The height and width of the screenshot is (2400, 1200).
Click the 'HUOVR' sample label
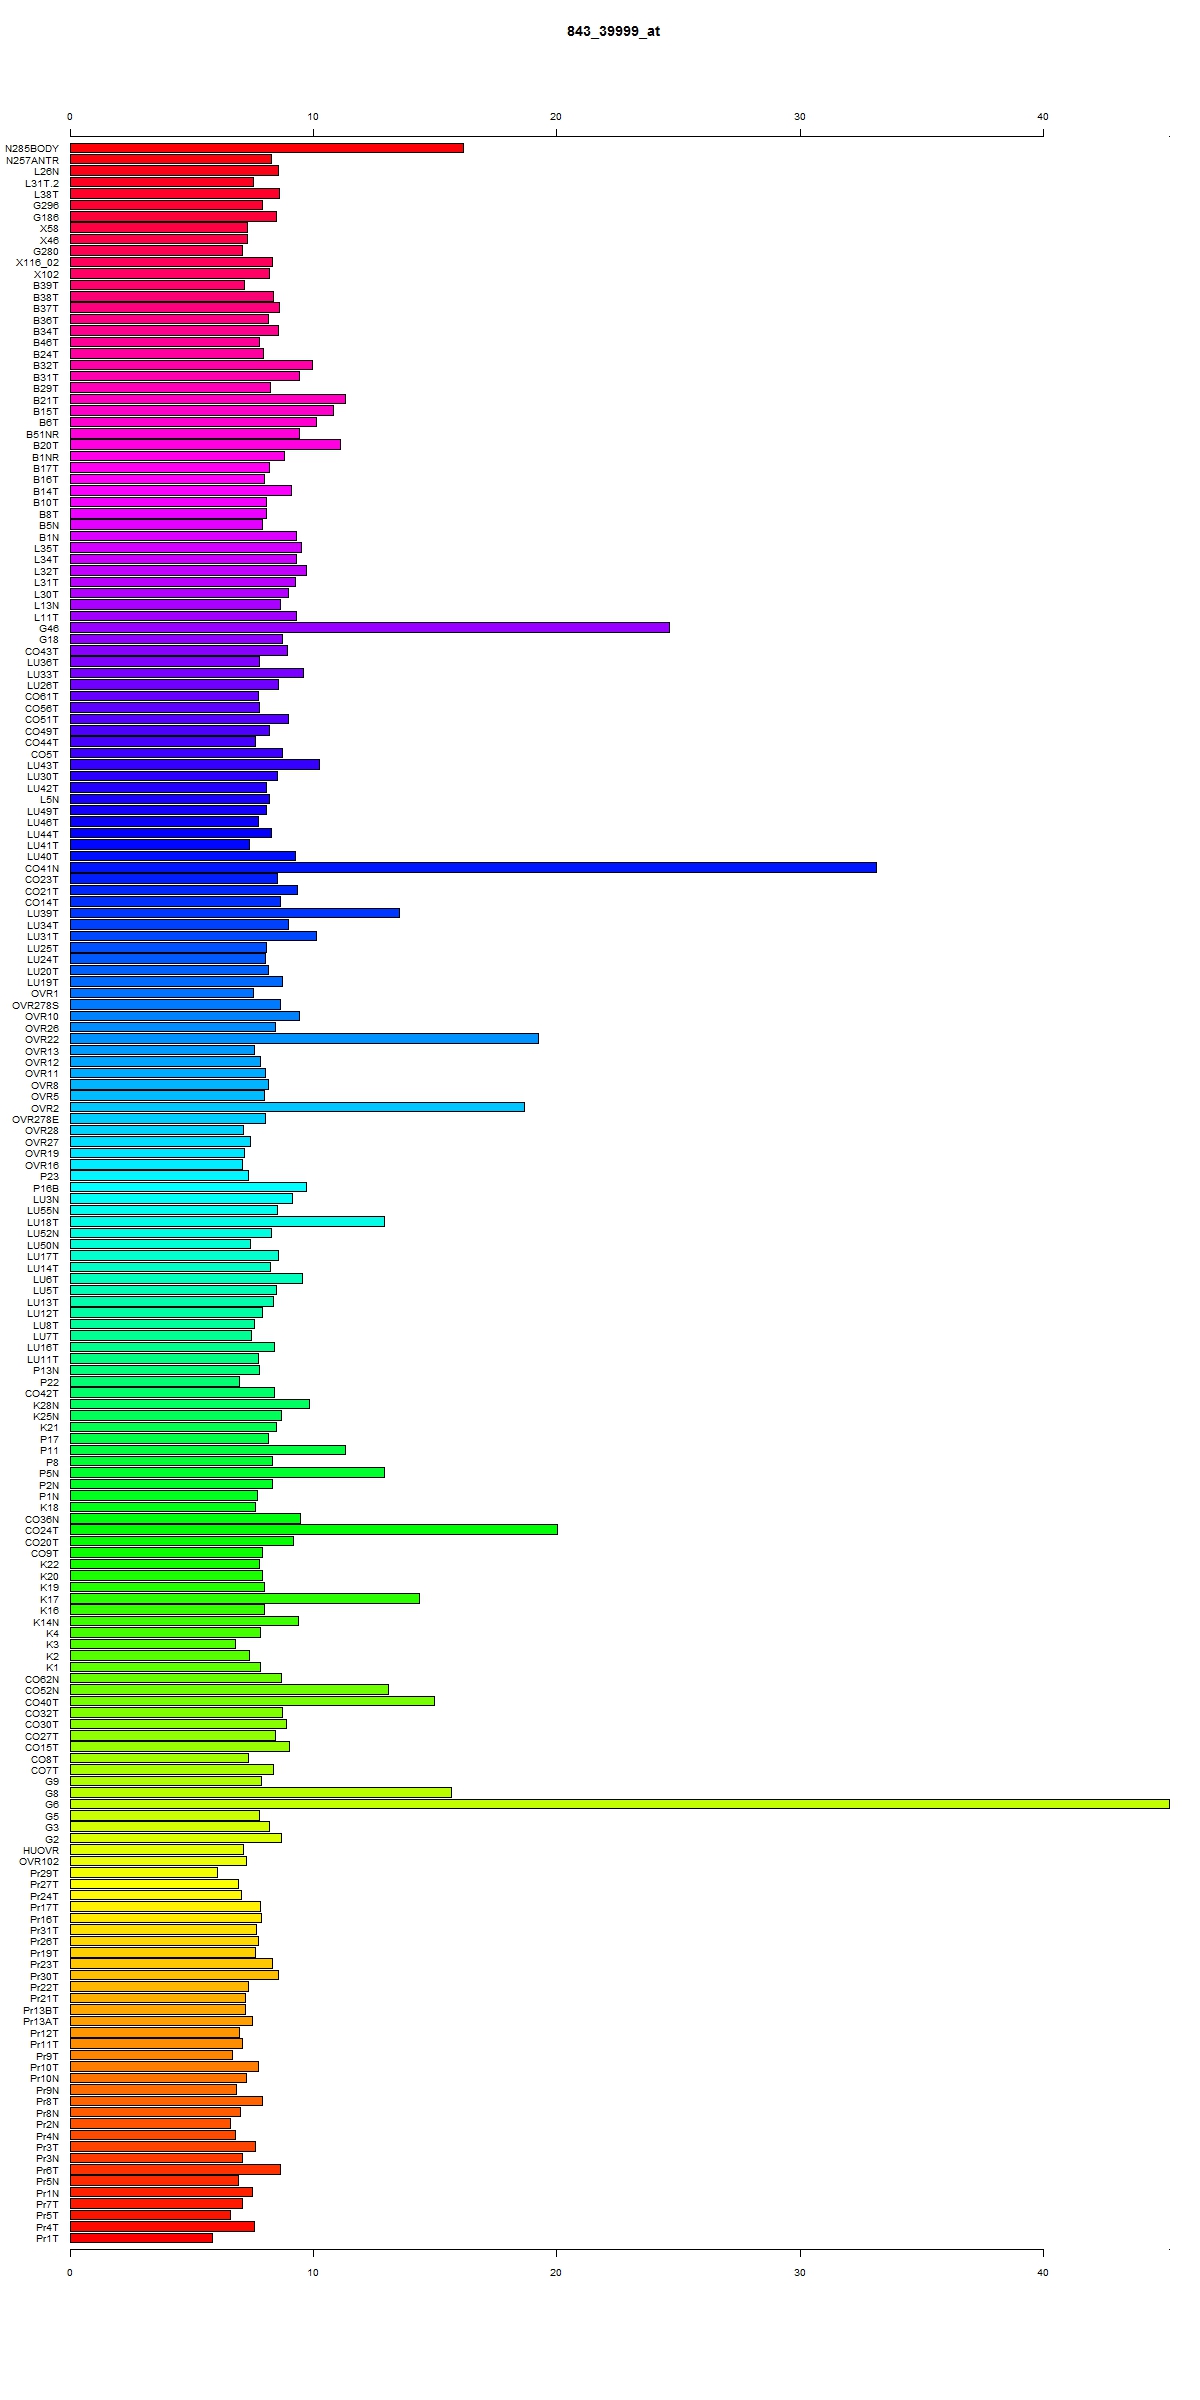[41, 1850]
